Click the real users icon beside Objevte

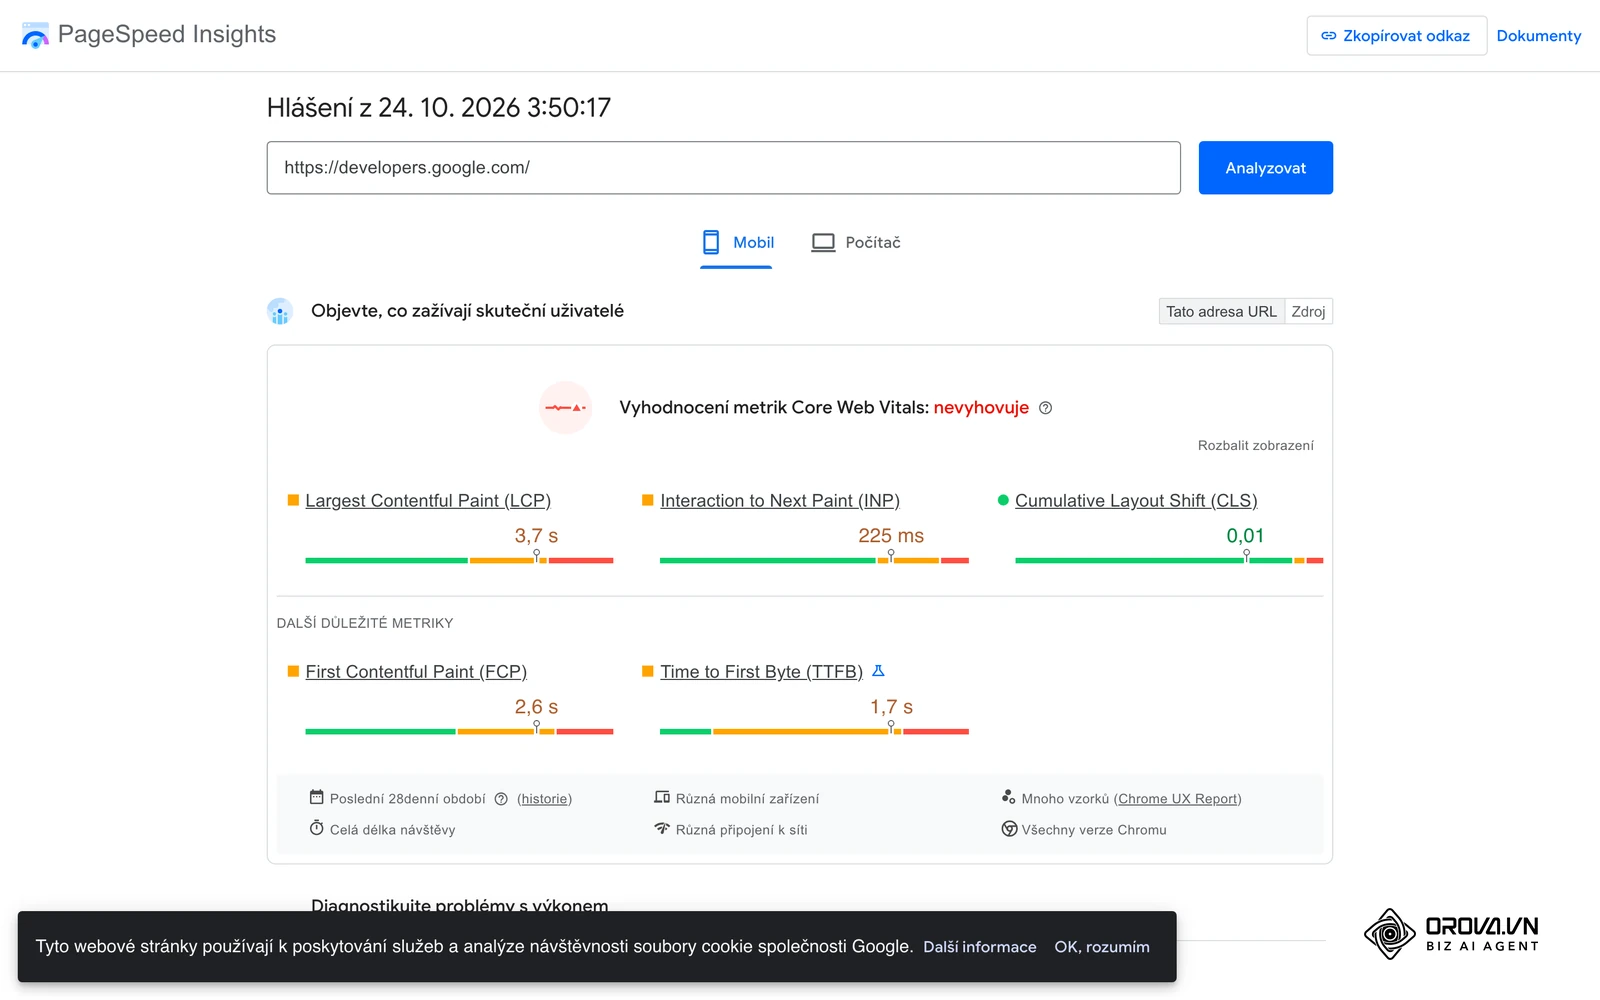[280, 311]
